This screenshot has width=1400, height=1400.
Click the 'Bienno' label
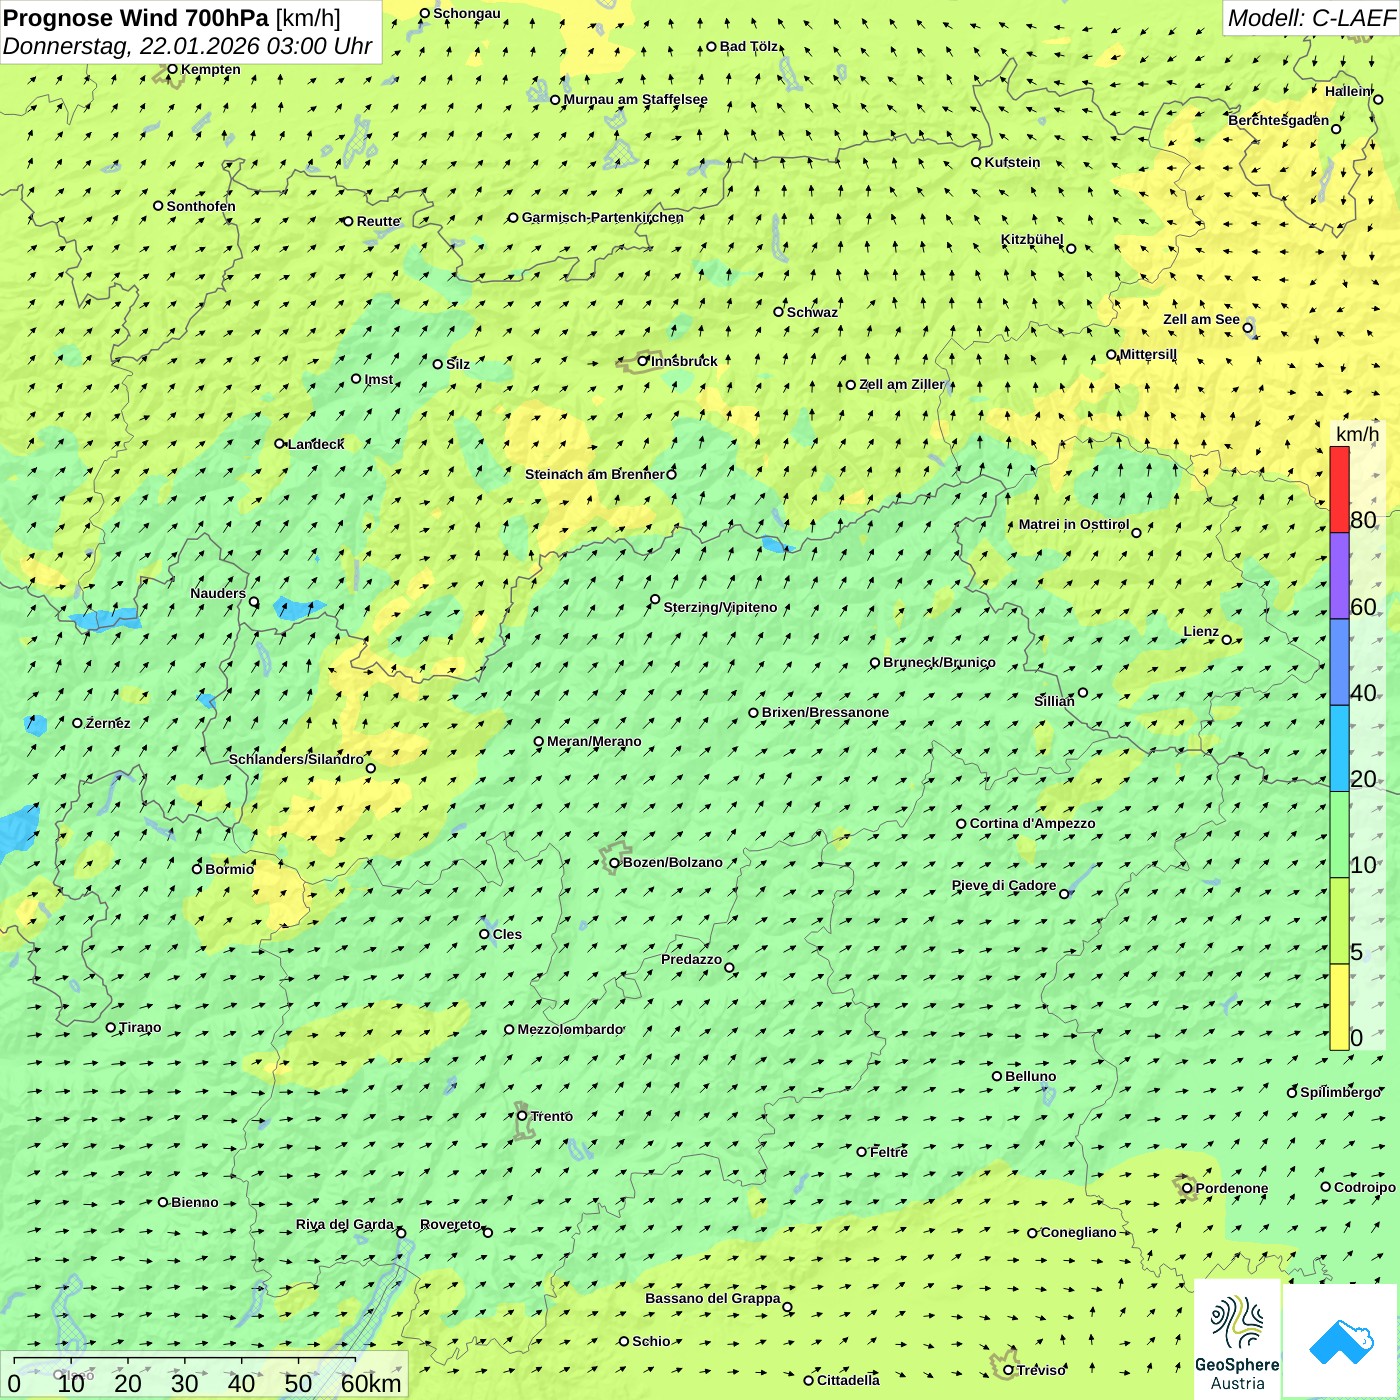coord(195,1202)
